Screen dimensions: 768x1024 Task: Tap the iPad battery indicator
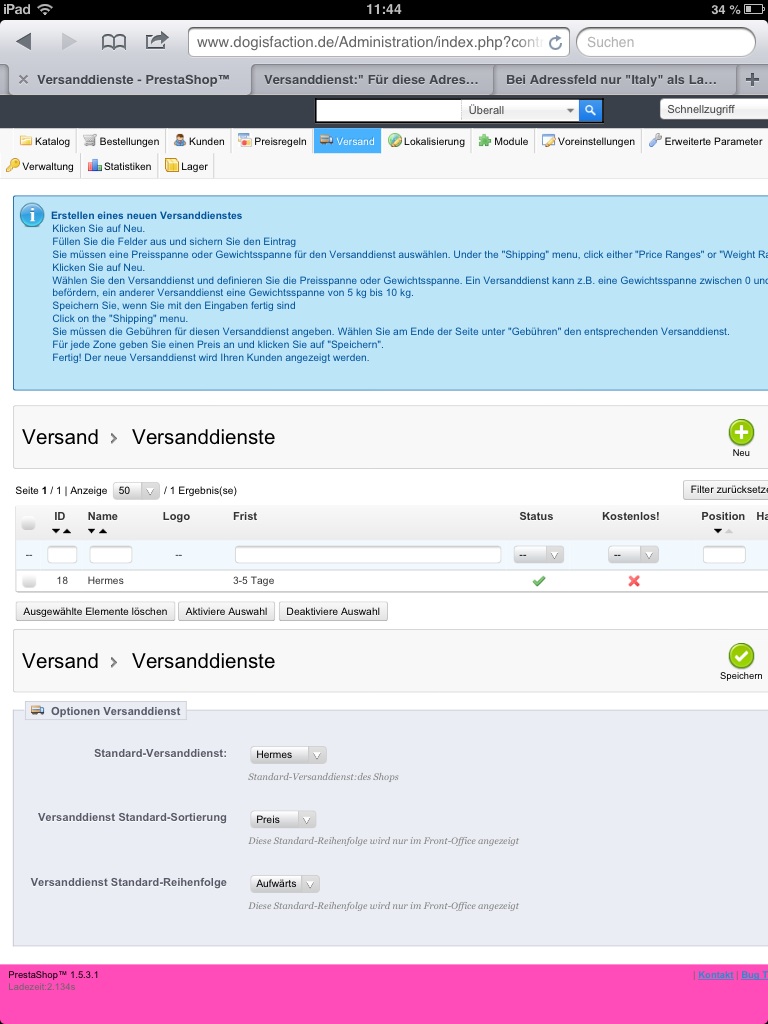[753, 10]
